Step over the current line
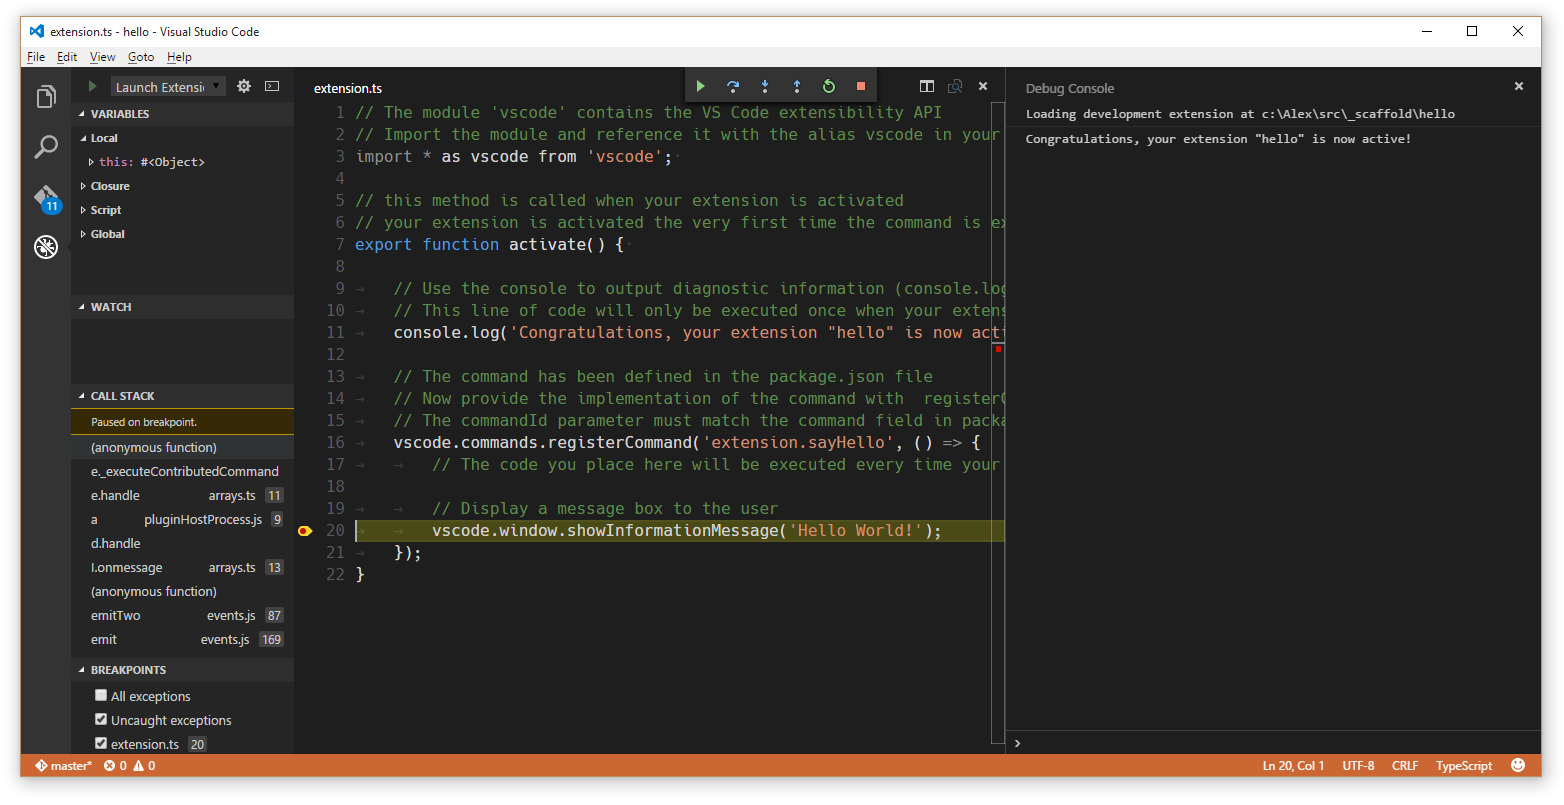The image size is (1564, 805). (733, 87)
